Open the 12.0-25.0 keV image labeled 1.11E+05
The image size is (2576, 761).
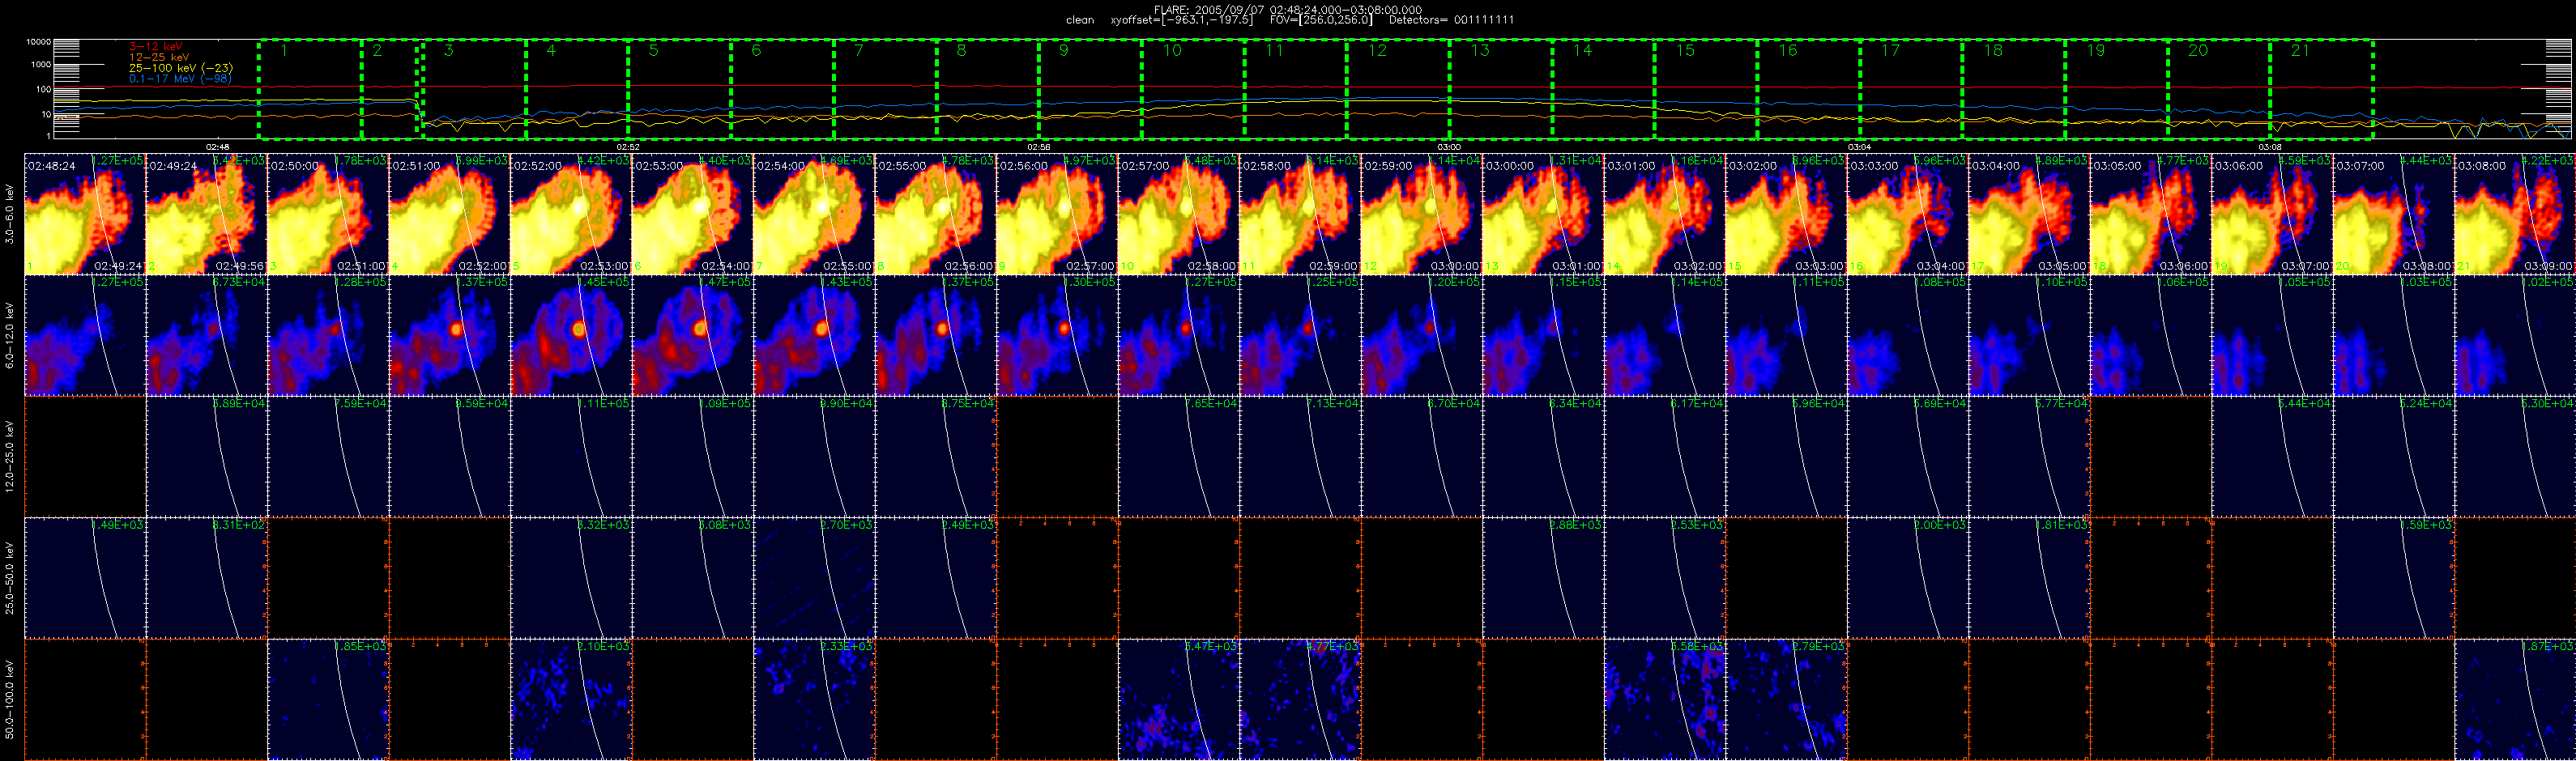pos(571,457)
